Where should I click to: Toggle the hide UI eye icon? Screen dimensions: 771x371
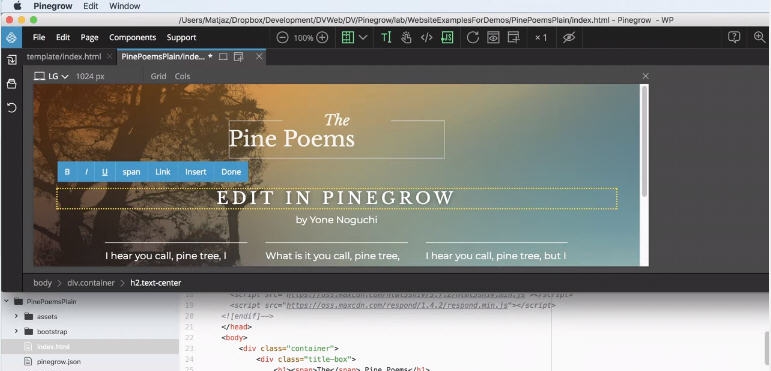pyautogui.click(x=569, y=37)
